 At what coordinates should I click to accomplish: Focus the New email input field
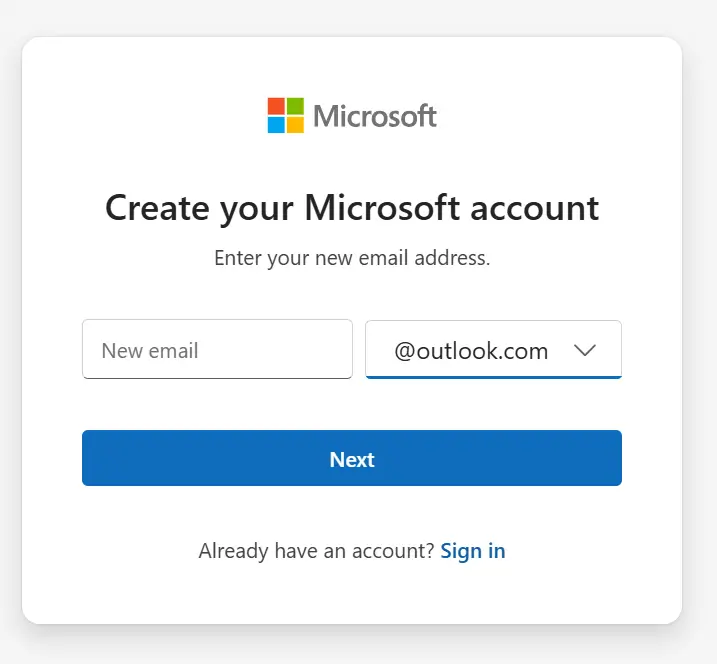[x=217, y=350]
